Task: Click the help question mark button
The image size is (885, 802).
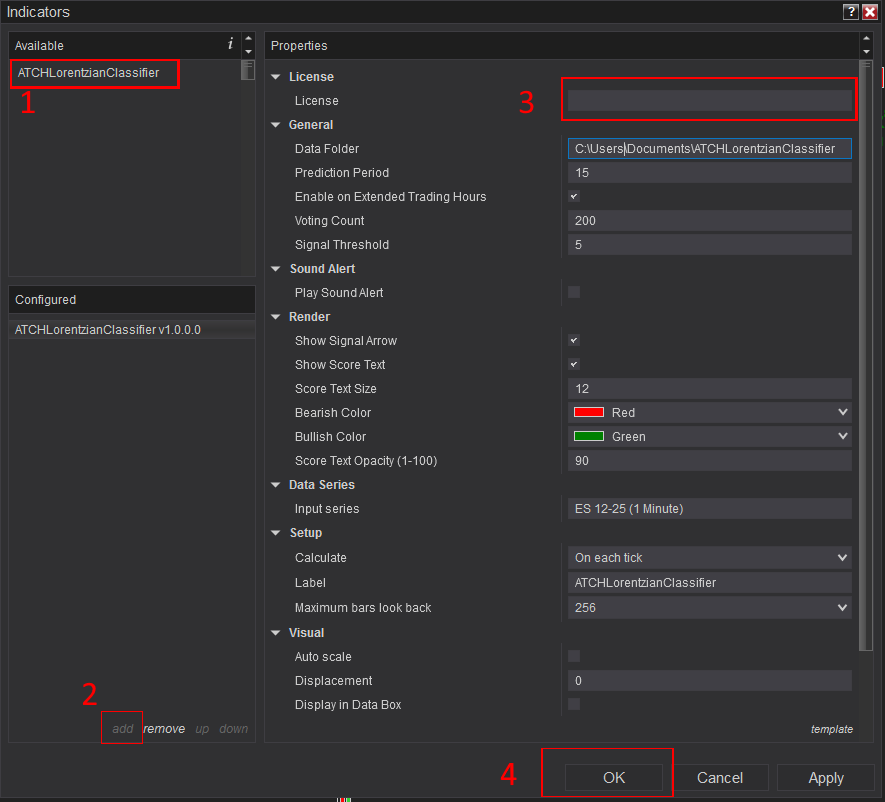Action: 850,12
